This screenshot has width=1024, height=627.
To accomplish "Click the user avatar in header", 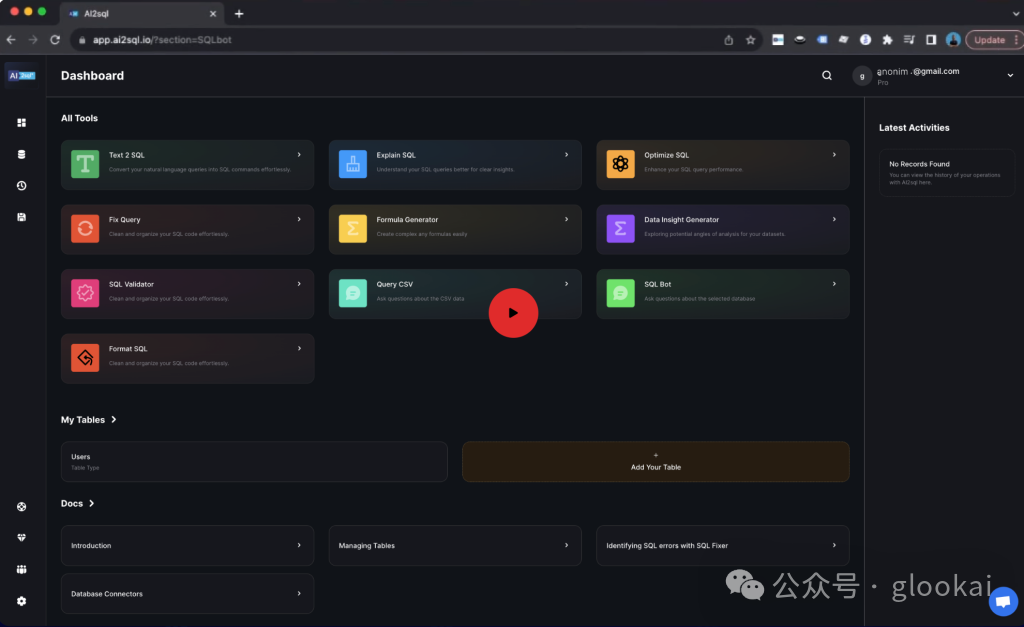I will (x=862, y=76).
